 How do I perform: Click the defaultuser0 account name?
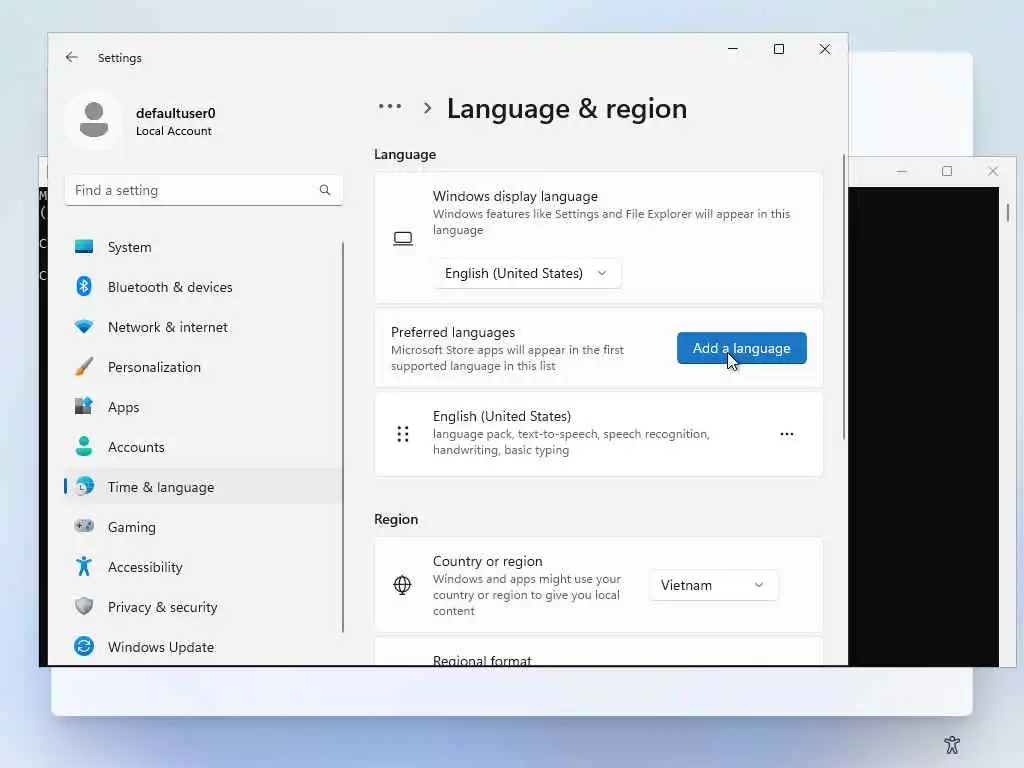pyautogui.click(x=176, y=113)
